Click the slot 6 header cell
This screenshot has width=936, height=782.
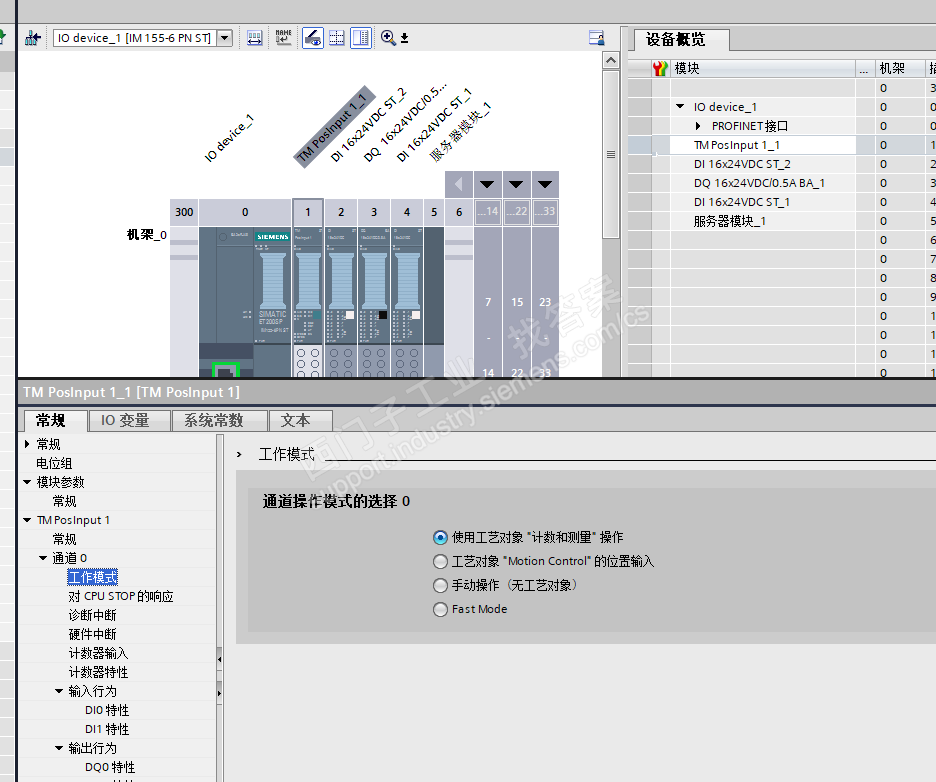(459, 212)
